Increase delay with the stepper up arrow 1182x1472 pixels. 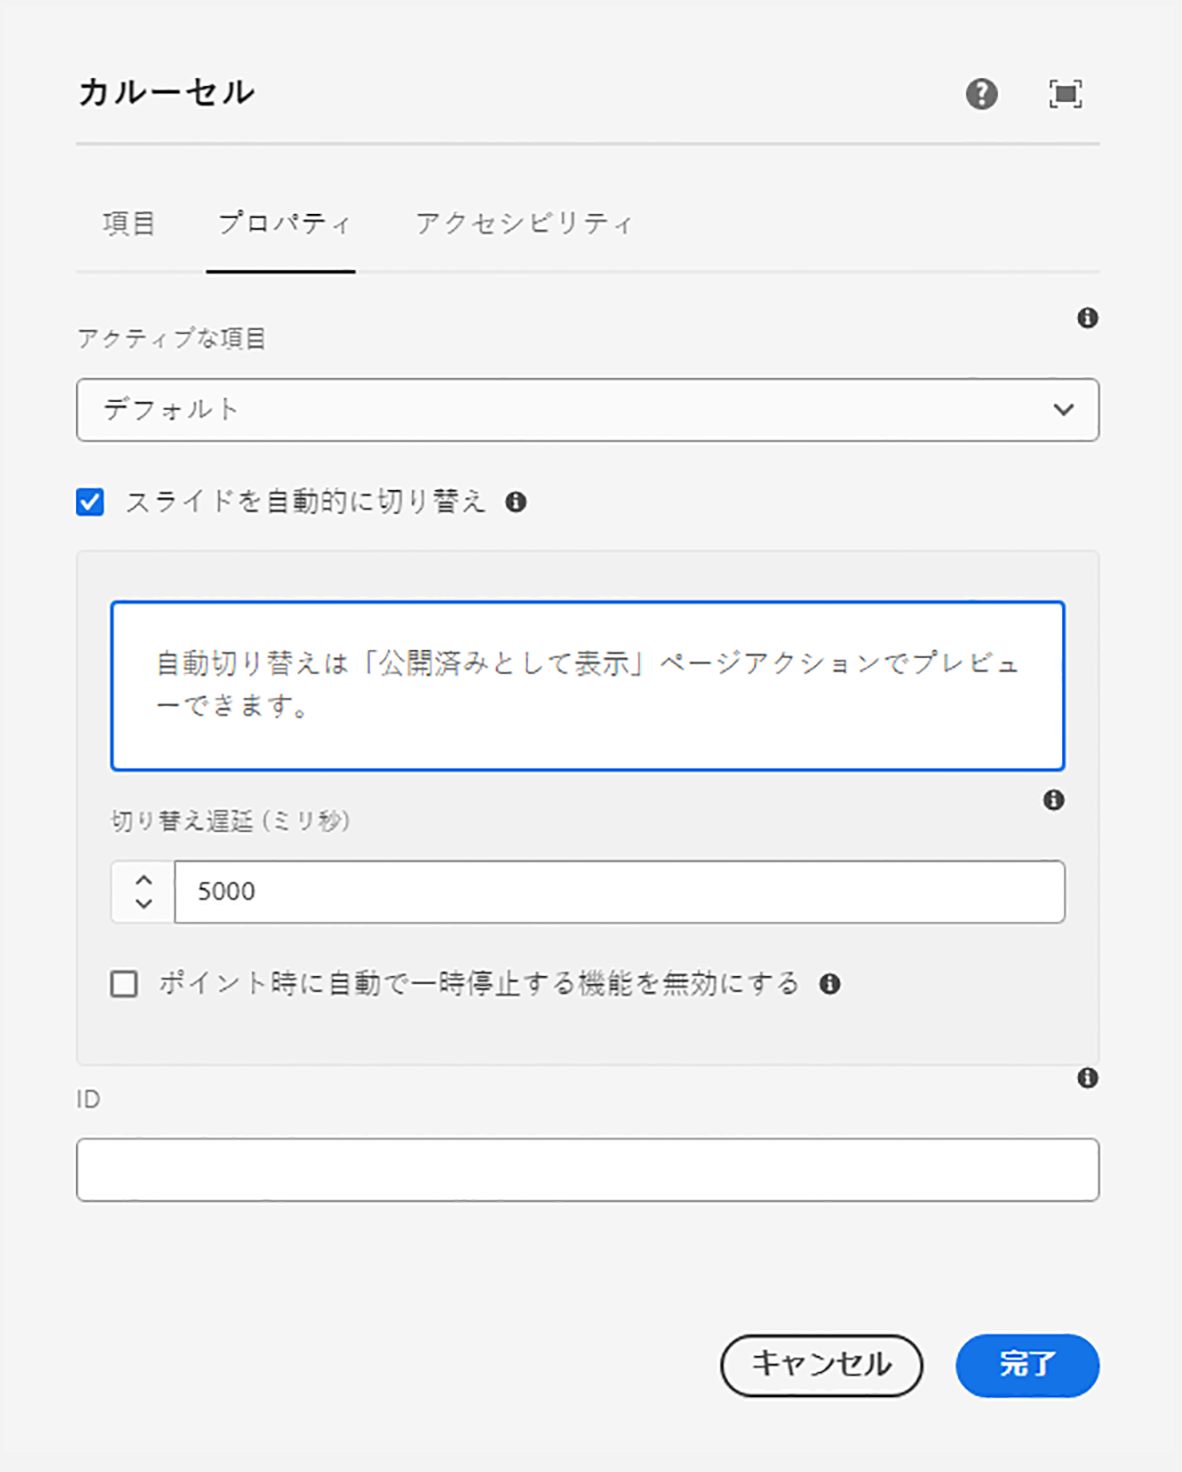click(x=144, y=880)
